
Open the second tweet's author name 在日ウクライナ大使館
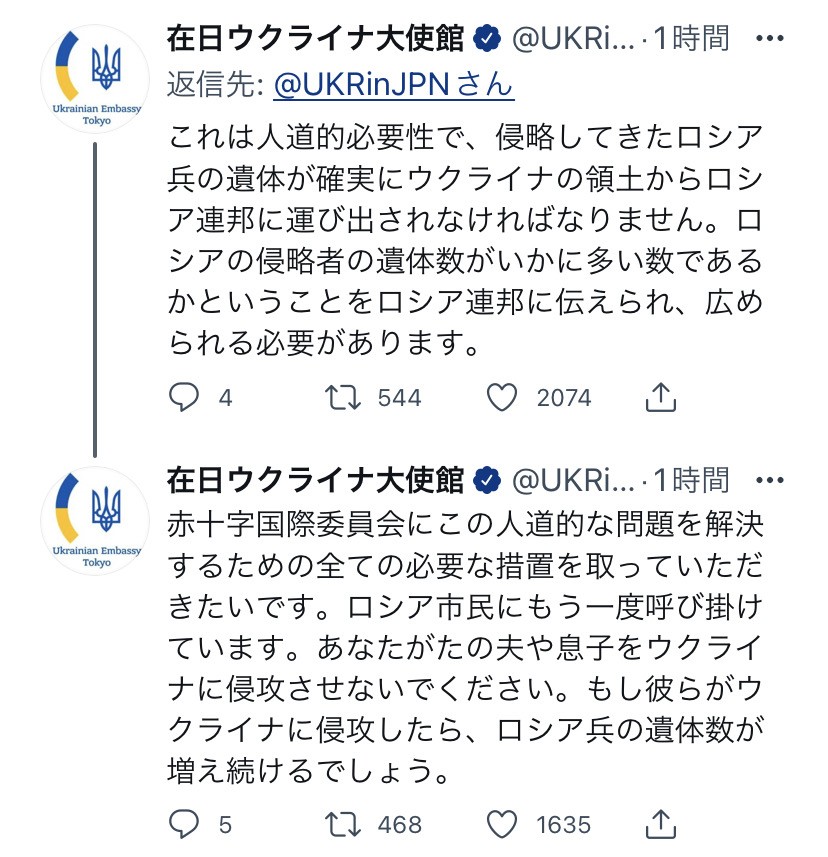pyautogui.click(x=316, y=481)
